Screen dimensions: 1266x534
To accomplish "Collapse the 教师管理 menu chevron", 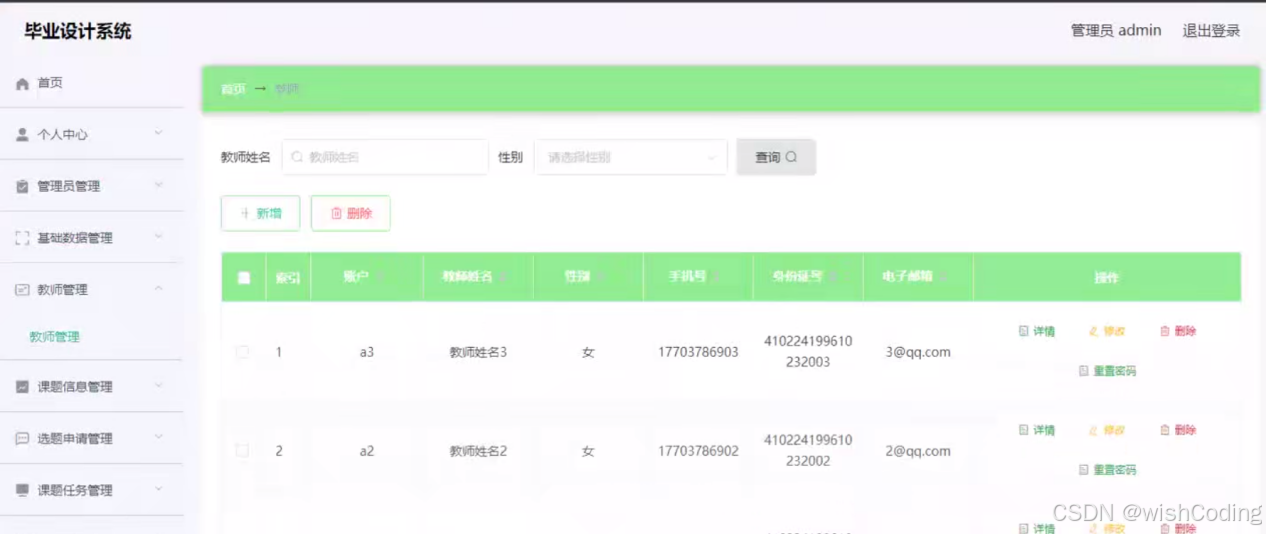I will coord(158,290).
